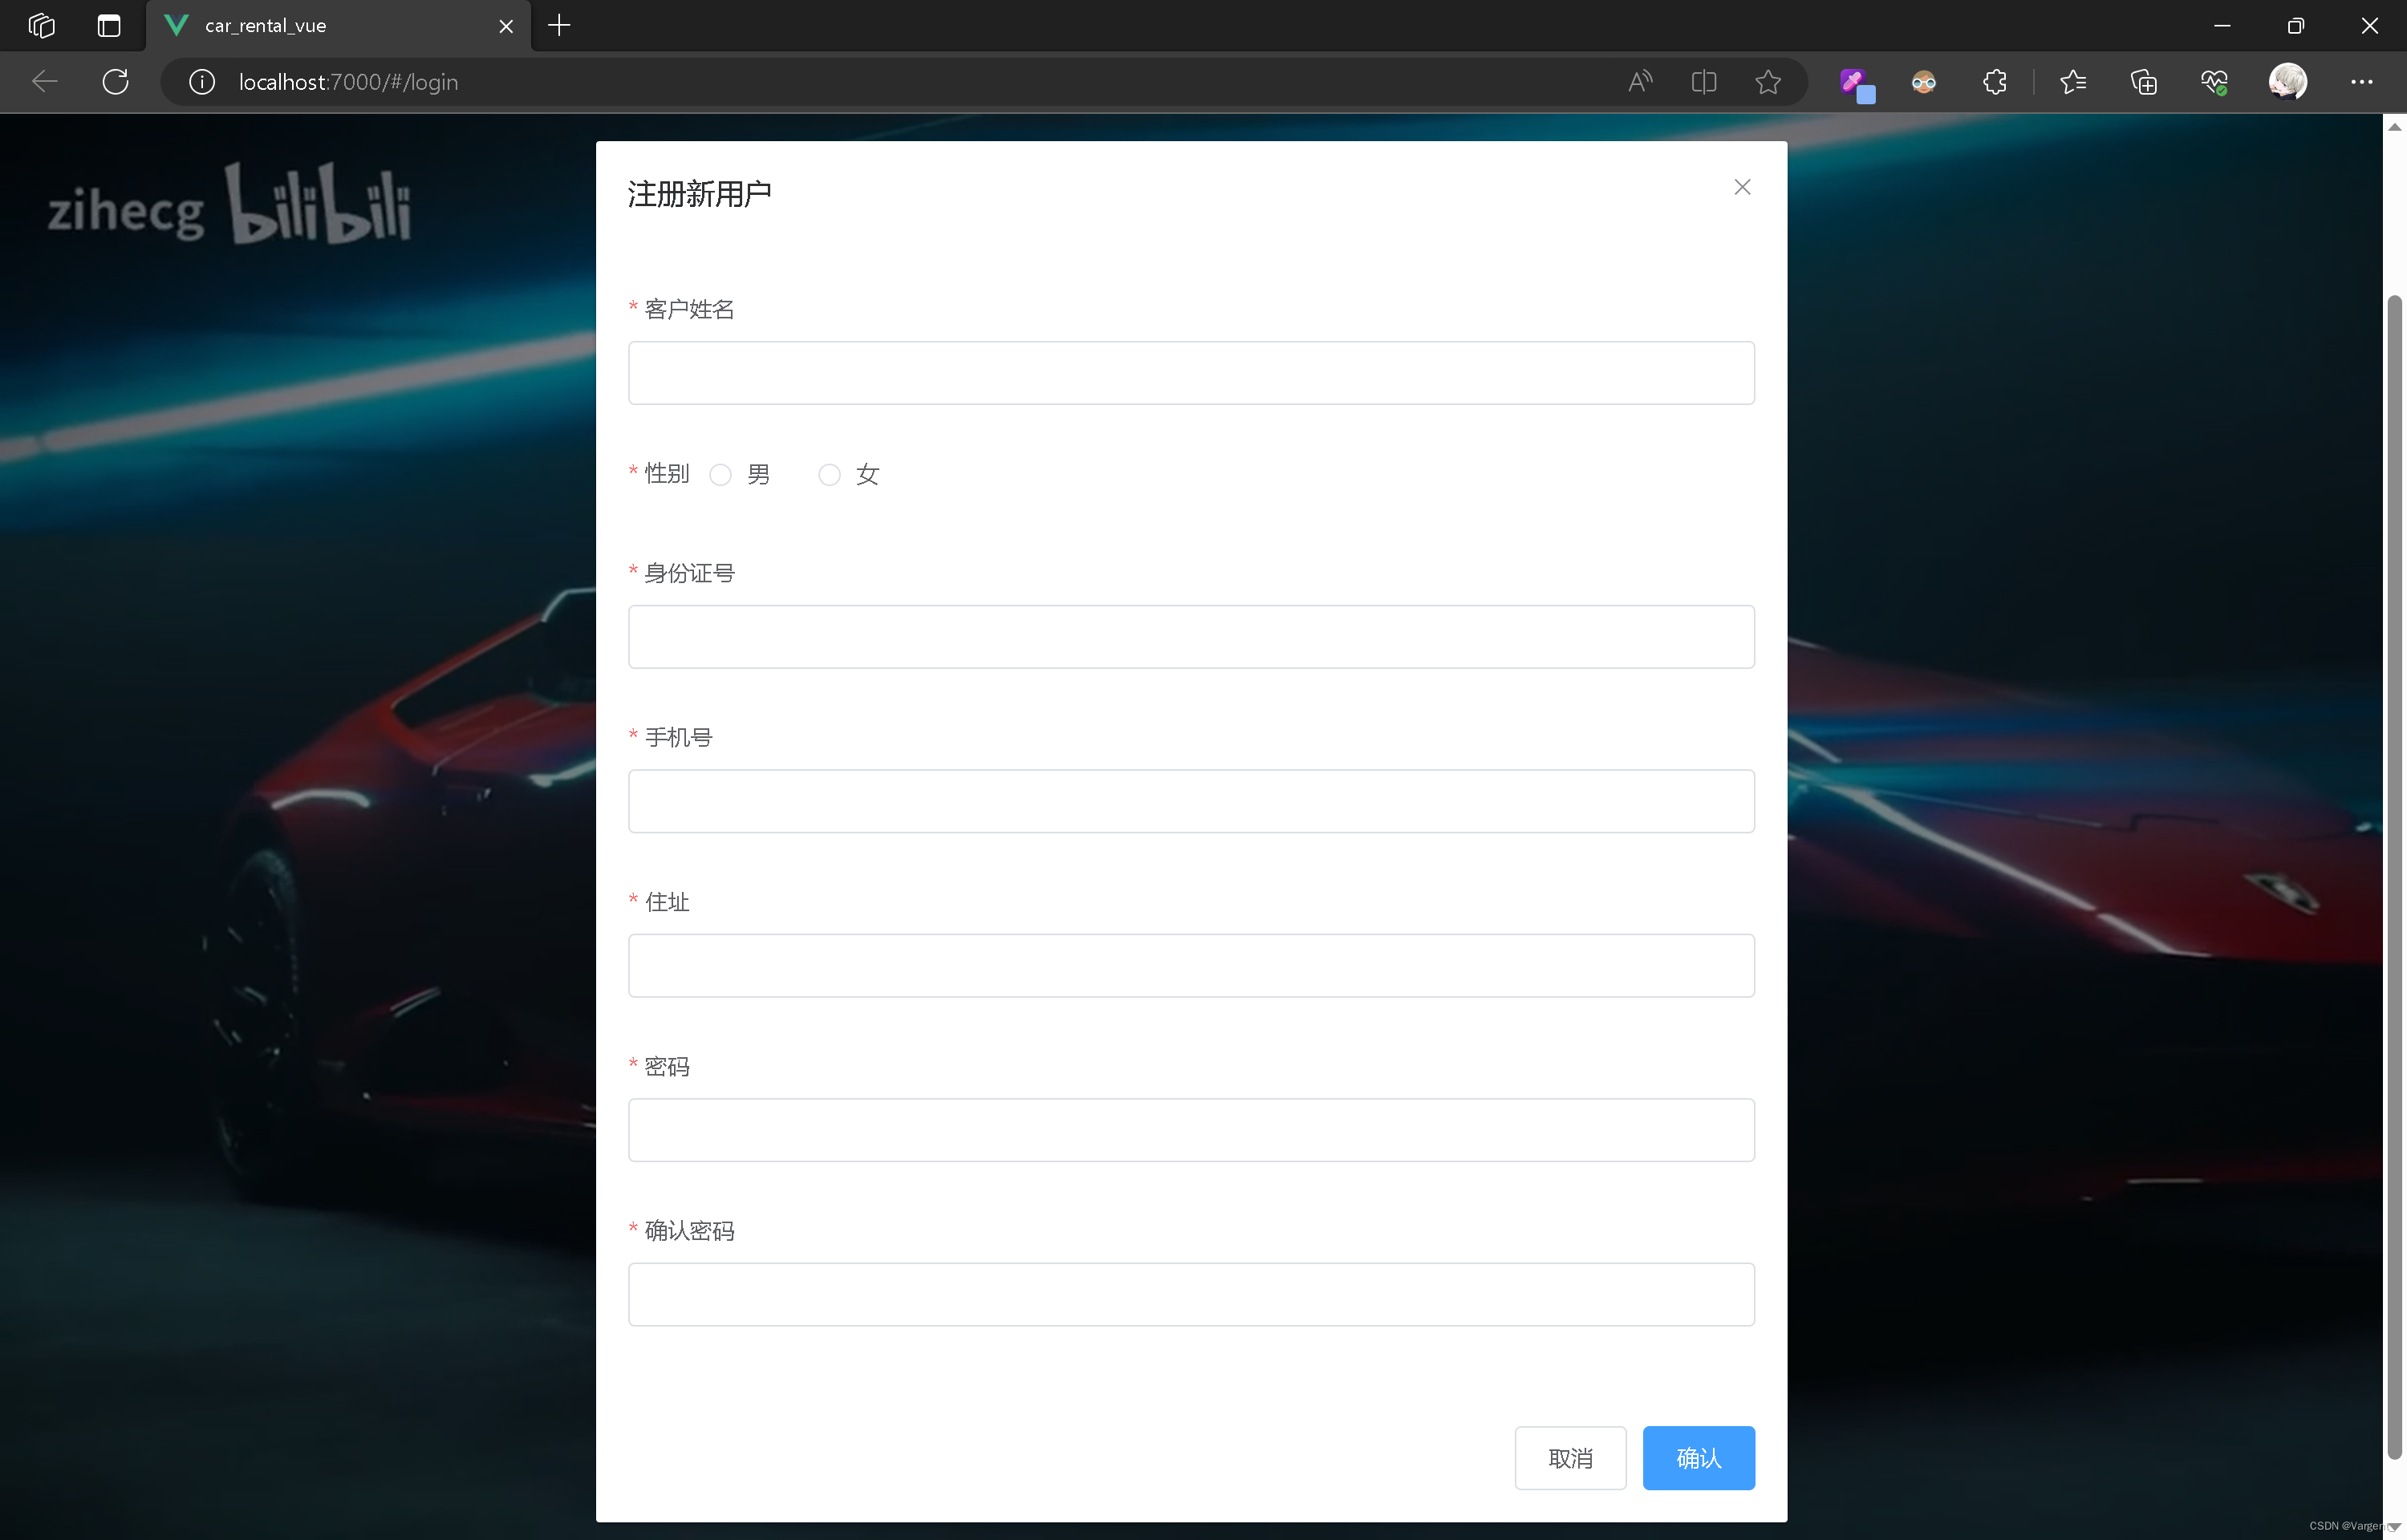2407x1540 pixels.
Task: Open a new browser tab
Action: (560, 26)
